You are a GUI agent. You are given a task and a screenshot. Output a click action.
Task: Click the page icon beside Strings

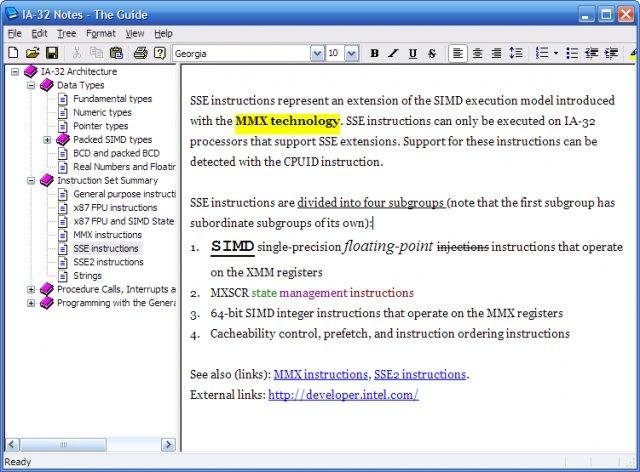(x=63, y=276)
